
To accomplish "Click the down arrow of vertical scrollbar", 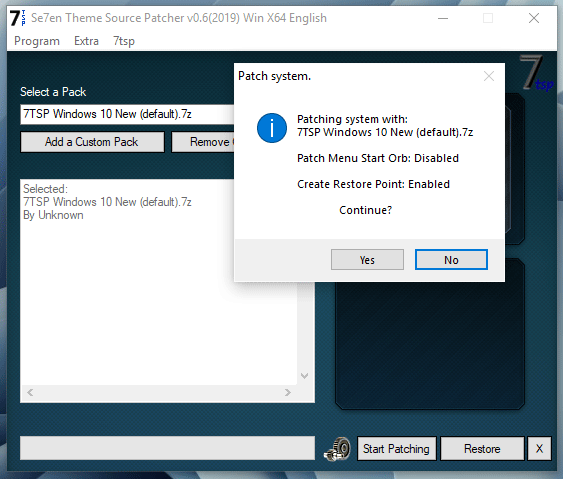I will 304,376.
